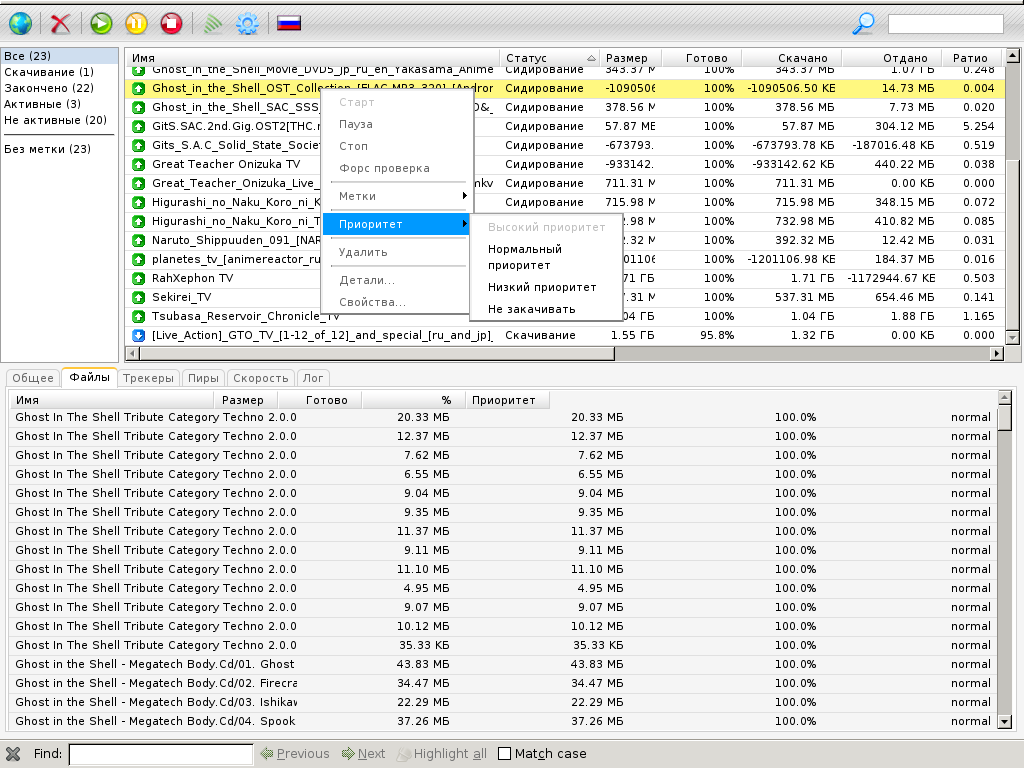Click files list scroll-down arrow
The width and height of the screenshot is (1024, 768).
coord(1005,722)
